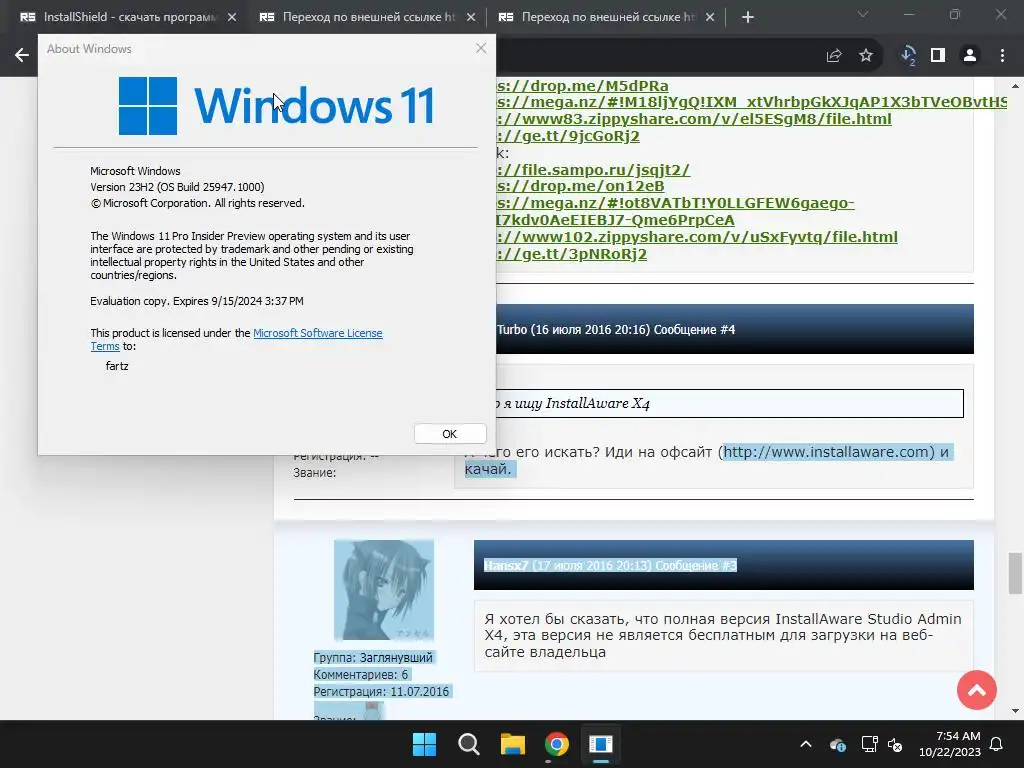Open the Microsoft Software License Terms link

[317, 333]
